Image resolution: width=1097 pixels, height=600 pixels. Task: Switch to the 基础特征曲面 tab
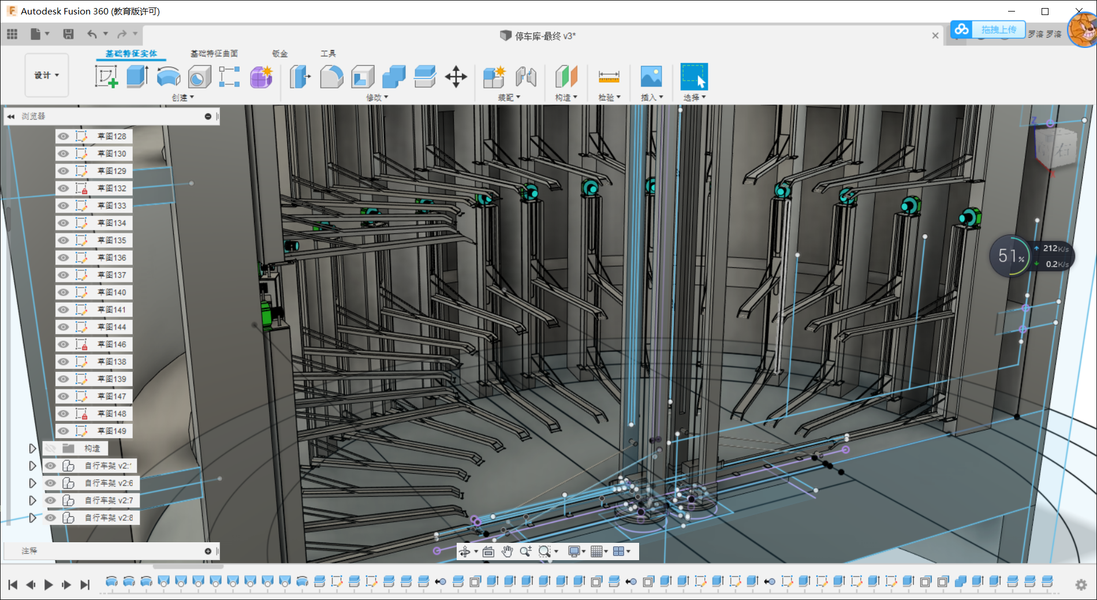pos(214,54)
